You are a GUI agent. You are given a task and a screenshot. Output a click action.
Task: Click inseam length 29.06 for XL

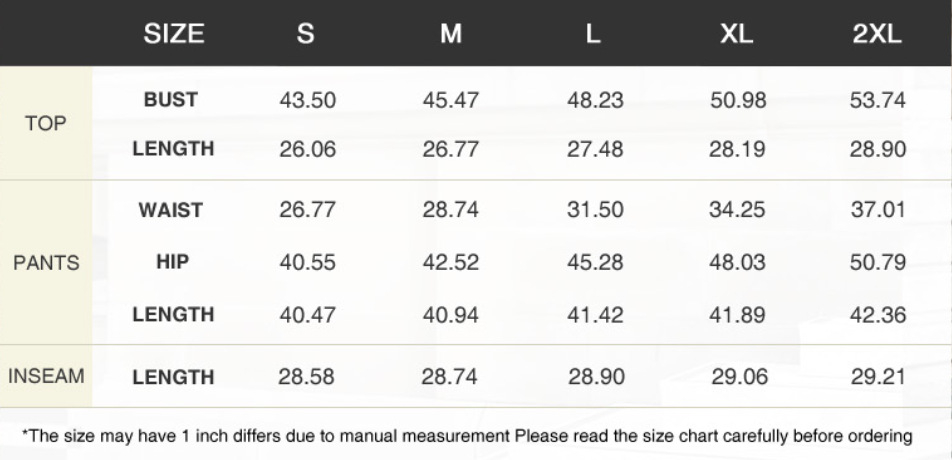[740, 377]
